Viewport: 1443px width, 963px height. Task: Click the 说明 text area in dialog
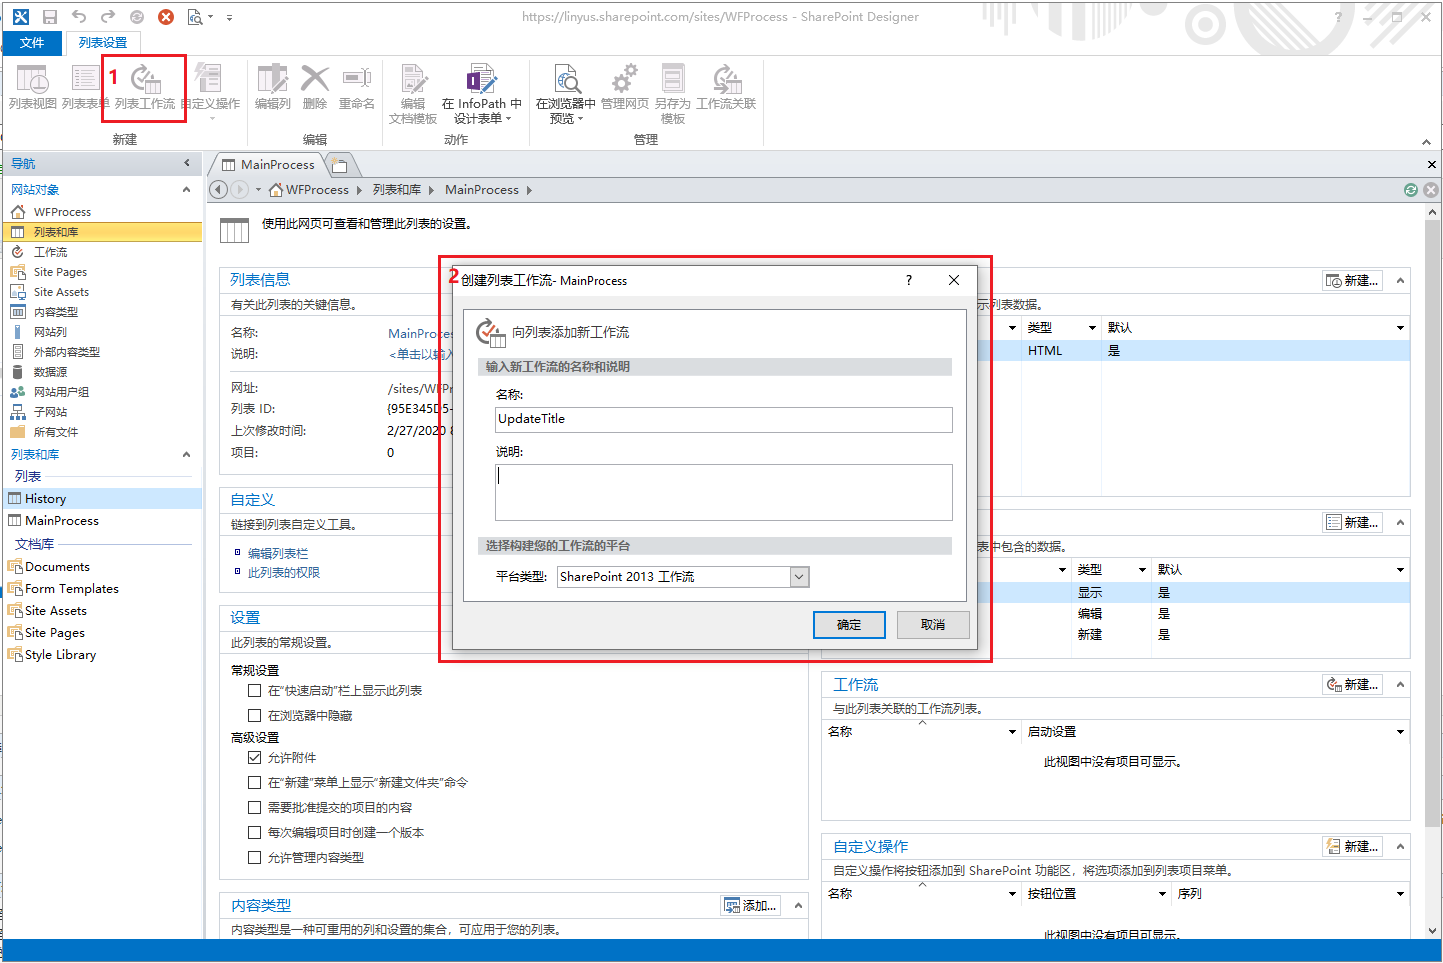tap(724, 492)
